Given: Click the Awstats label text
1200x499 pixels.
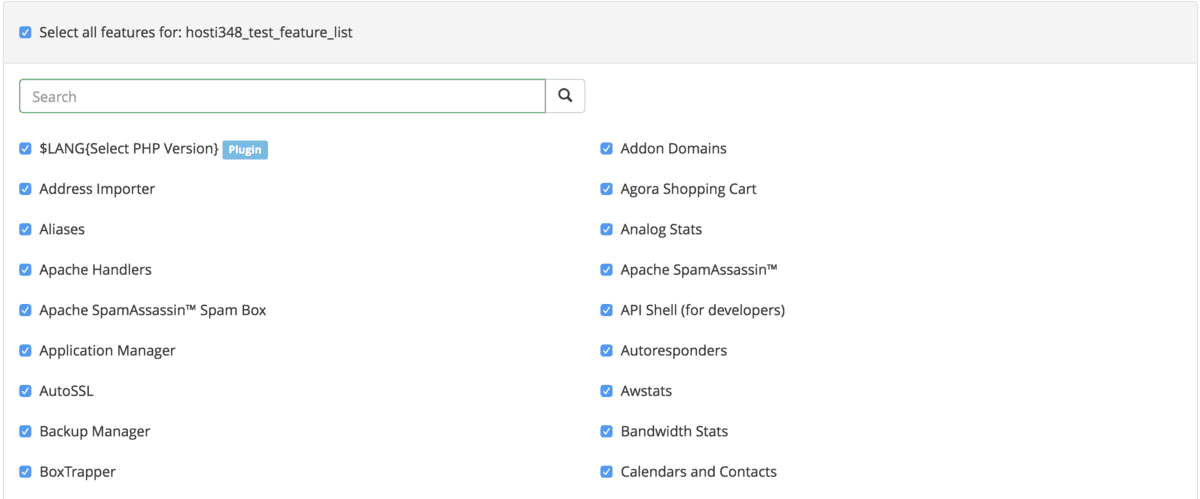Looking at the screenshot, I should point(646,391).
